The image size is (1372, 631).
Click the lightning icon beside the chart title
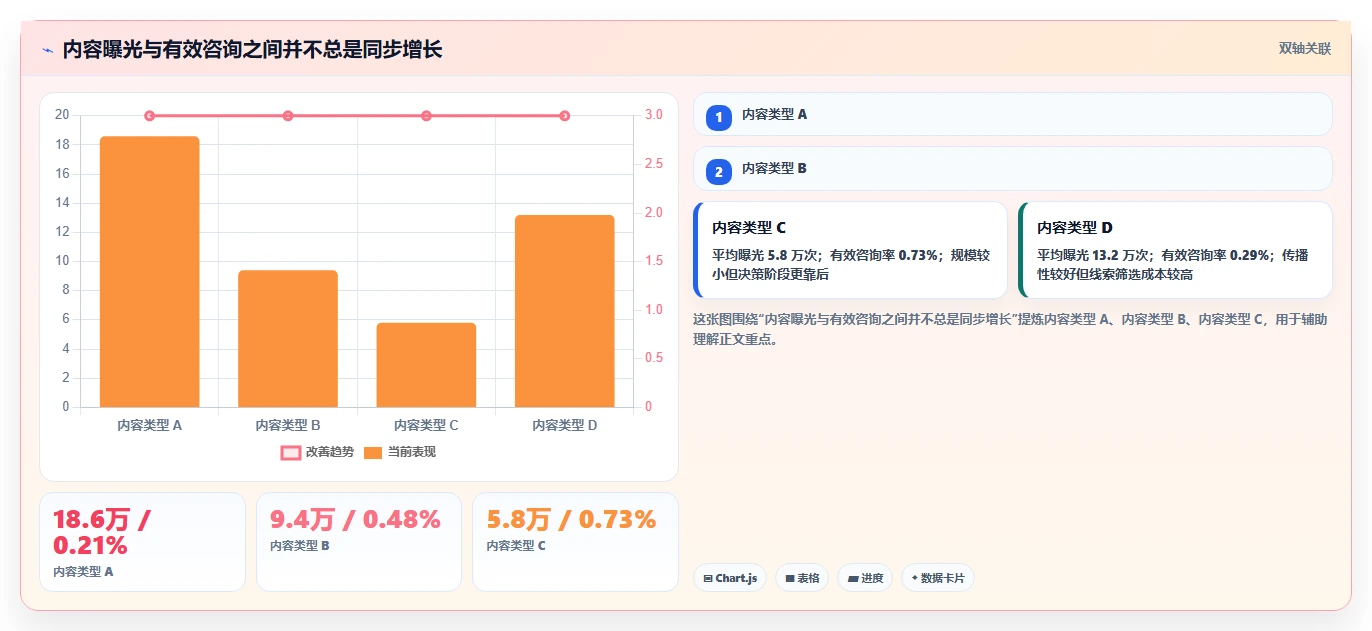coord(48,50)
